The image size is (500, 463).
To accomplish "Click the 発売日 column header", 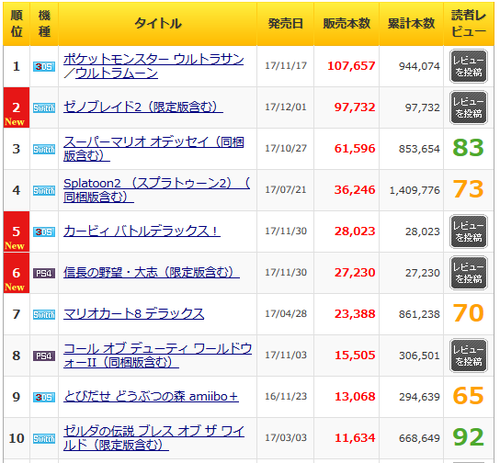I will [x=285, y=24].
